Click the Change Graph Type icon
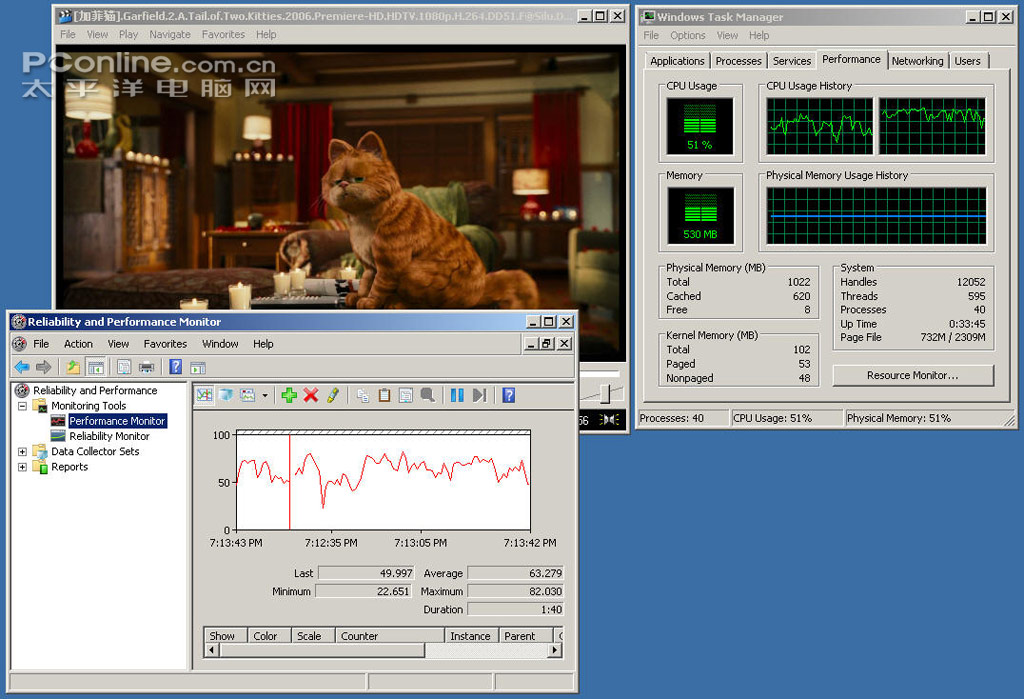Screen dimensions: 1024x699 248,395
